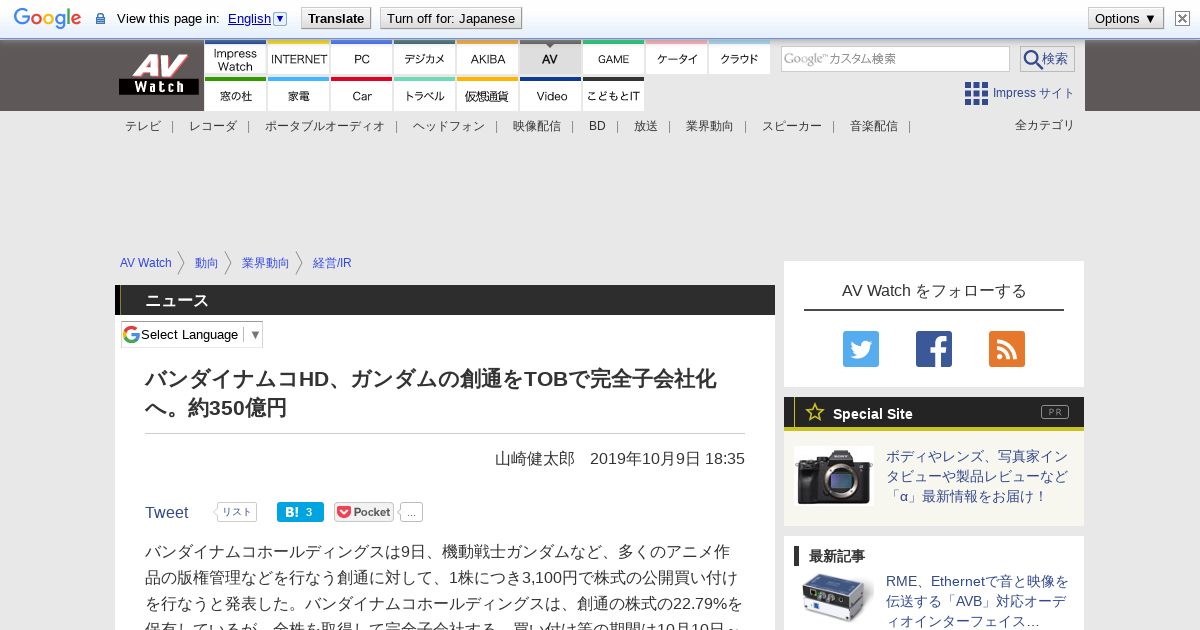Click the リスト bubble button

click(x=237, y=512)
